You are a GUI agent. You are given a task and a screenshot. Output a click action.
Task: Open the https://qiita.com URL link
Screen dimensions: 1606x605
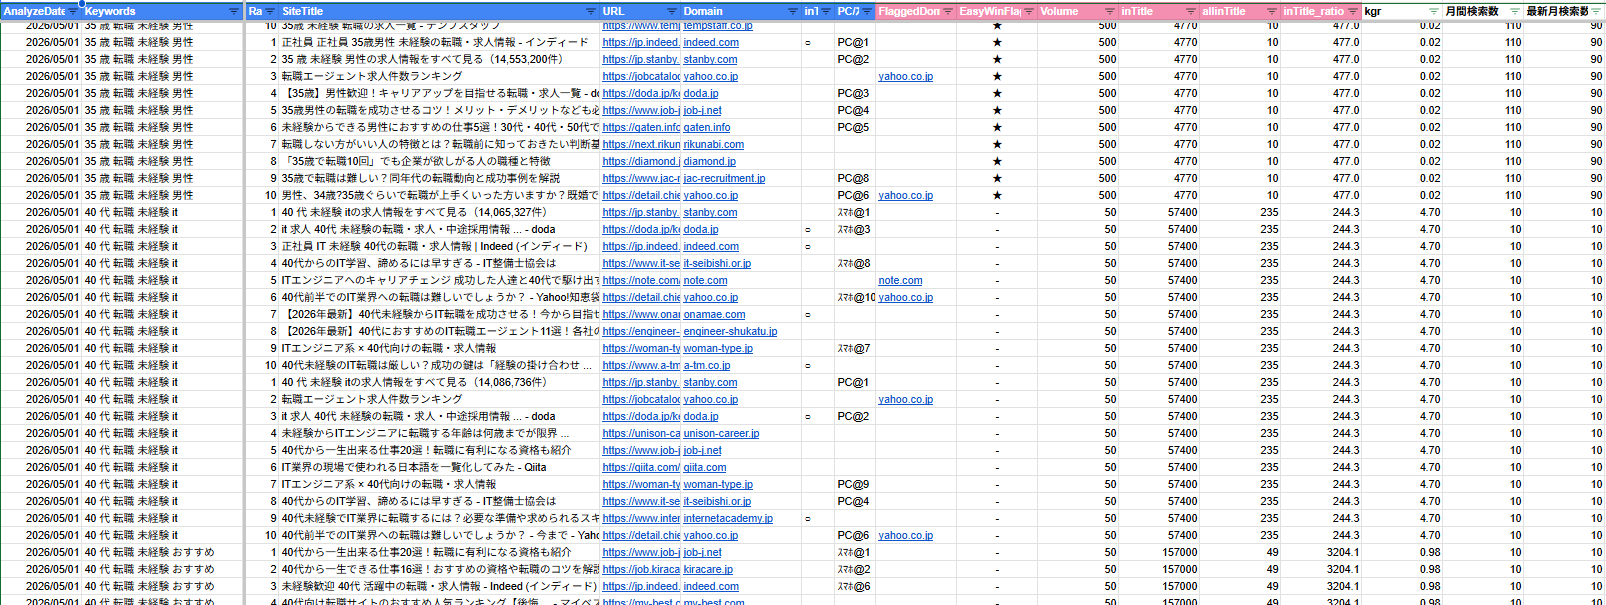(641, 467)
